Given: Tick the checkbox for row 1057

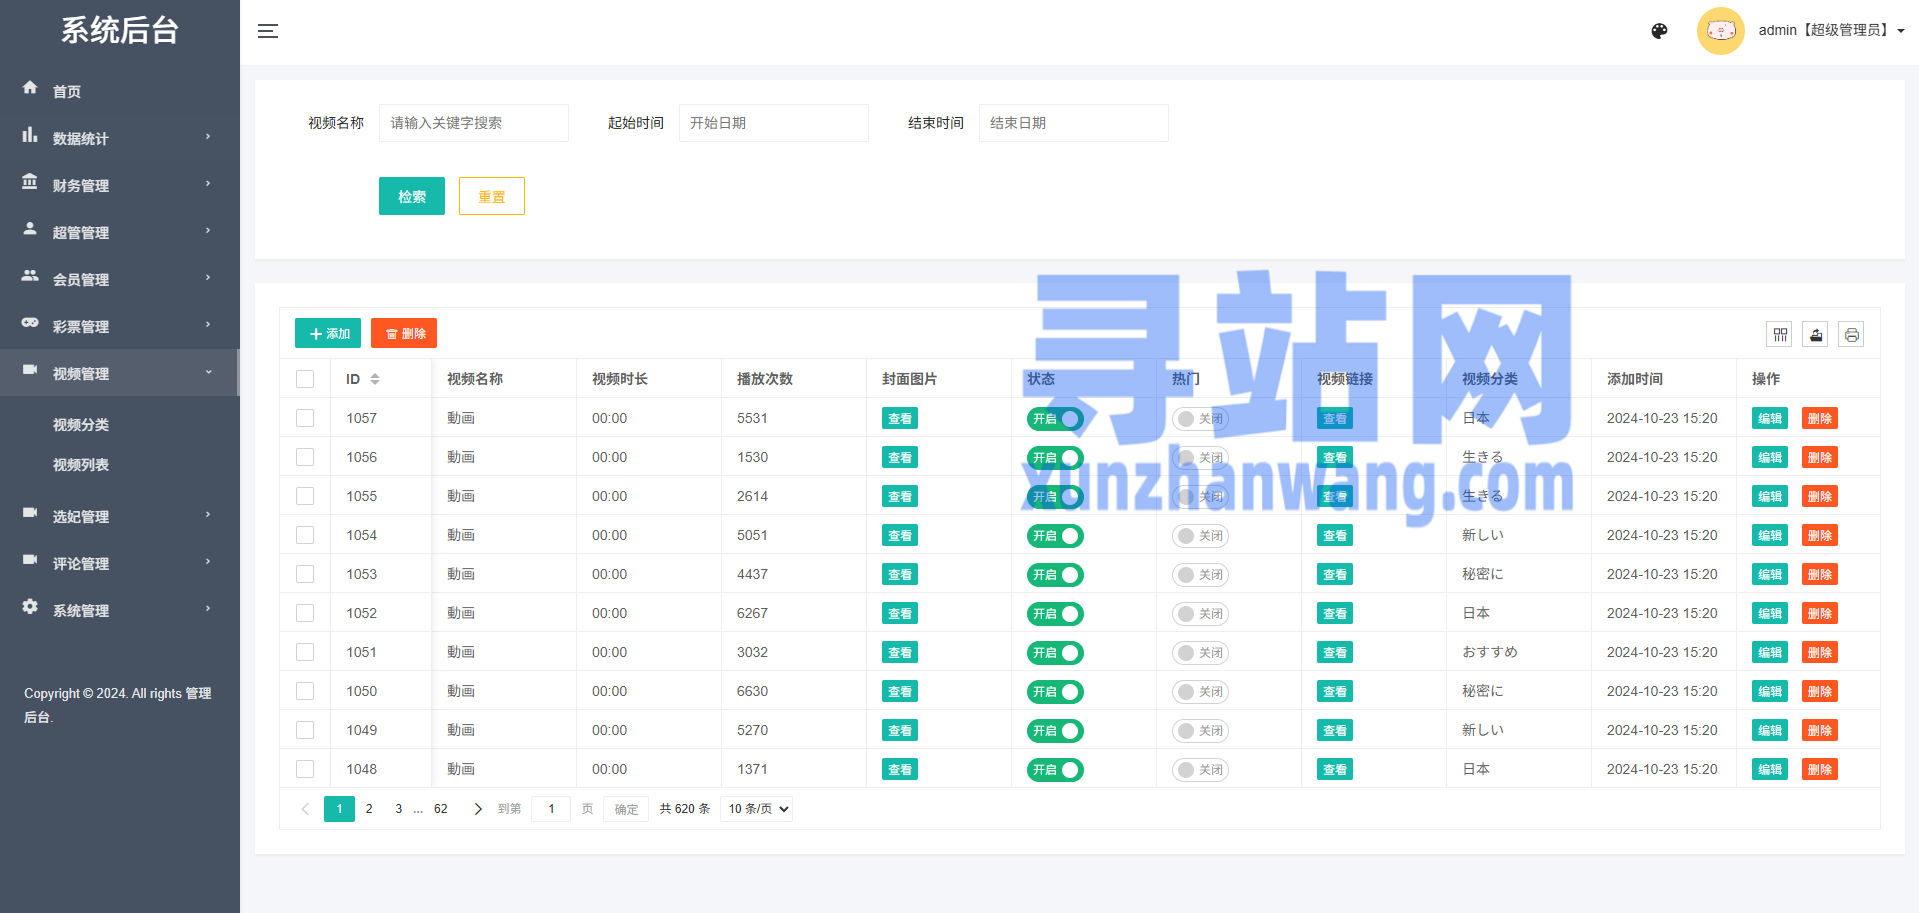Looking at the screenshot, I should pyautogui.click(x=305, y=418).
